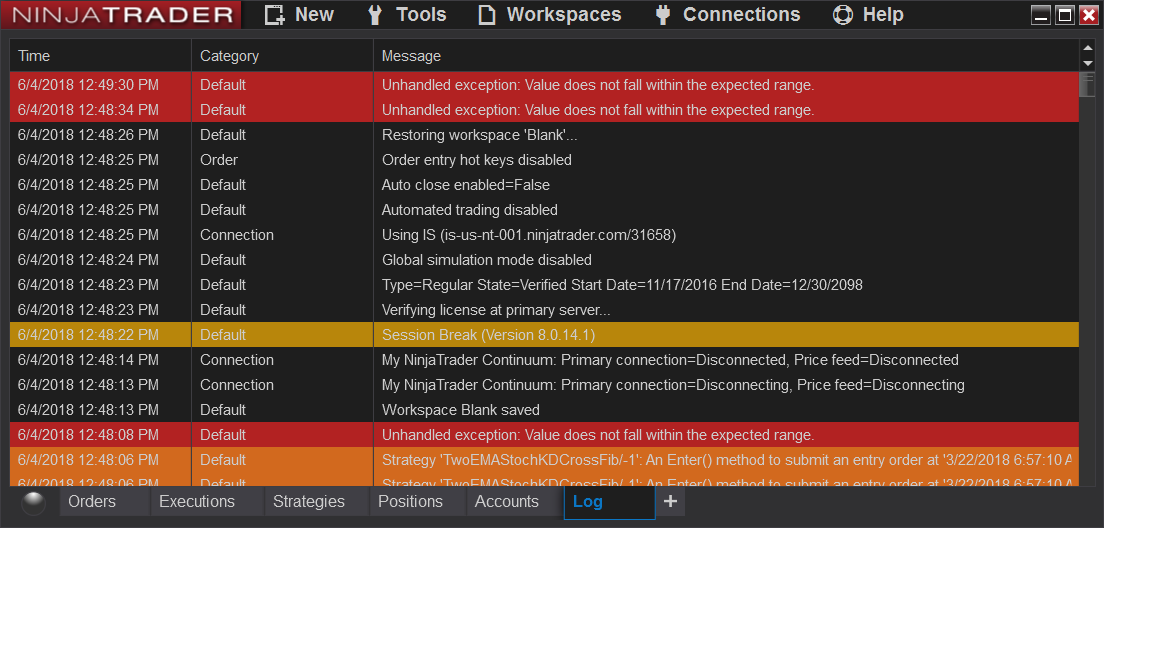The image size is (1152, 648).
Task: Select "Restoring workspace 'Blank'..." message
Action: click(x=479, y=135)
